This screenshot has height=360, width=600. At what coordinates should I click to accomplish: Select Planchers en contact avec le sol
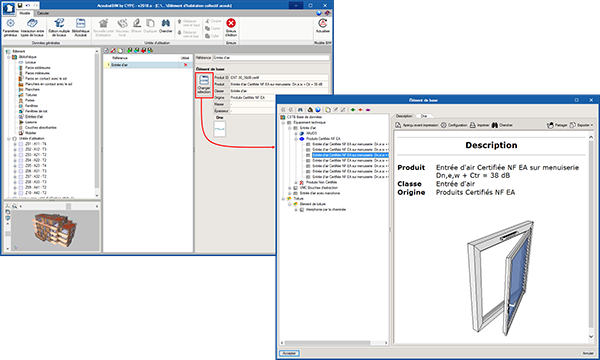pos(49,84)
